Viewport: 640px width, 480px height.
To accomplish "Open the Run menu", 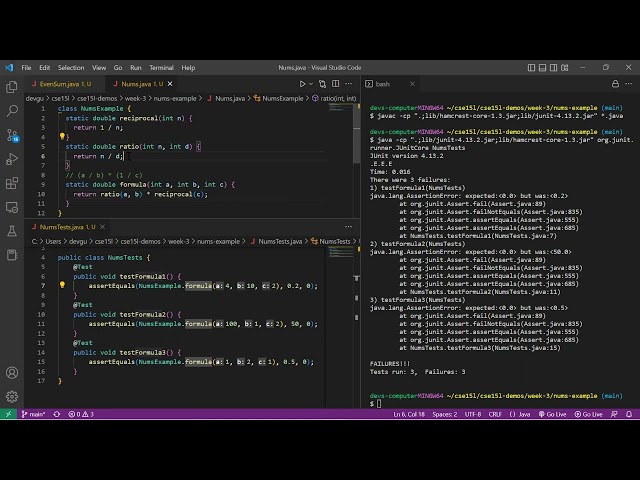I will 136,68.
